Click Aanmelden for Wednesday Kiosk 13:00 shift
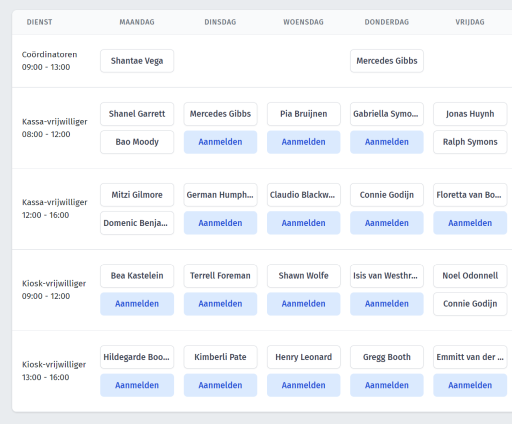The height and width of the screenshot is (424, 512). [x=303, y=385]
